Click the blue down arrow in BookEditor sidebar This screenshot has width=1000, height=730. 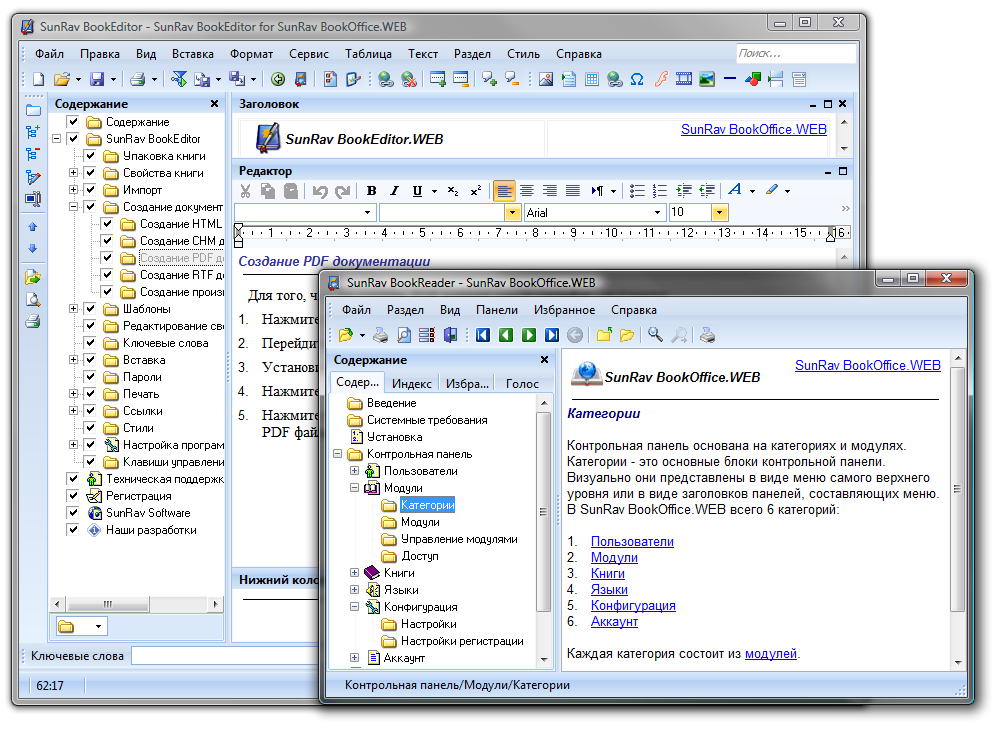coord(33,249)
